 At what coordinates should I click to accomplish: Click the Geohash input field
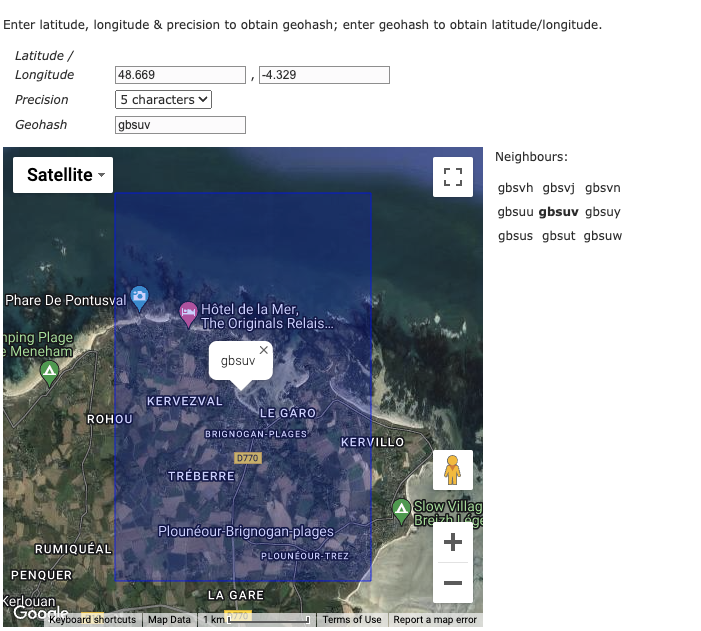pyautogui.click(x=181, y=125)
